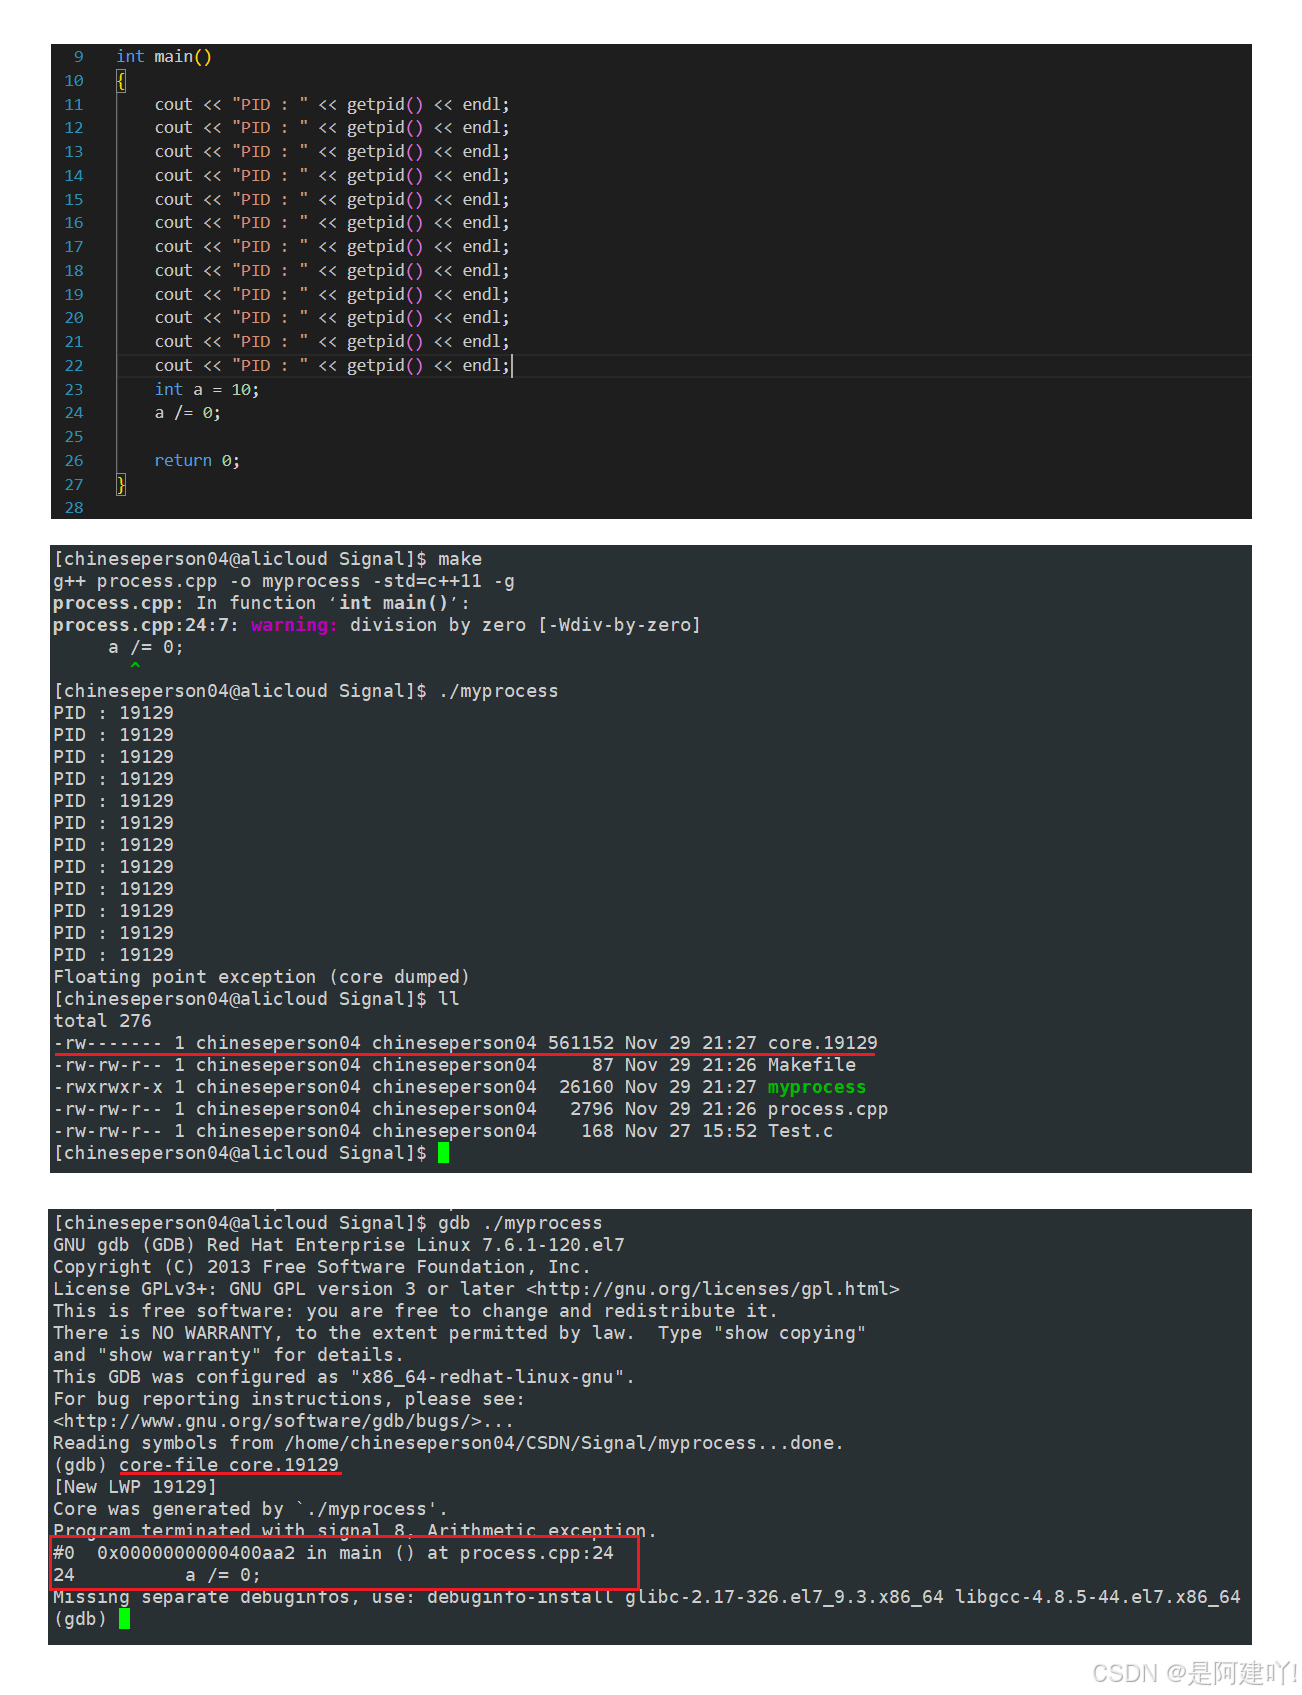Click the 'a /= 0;' code line
Viewport: 1302px width, 1695px height.
187,413
